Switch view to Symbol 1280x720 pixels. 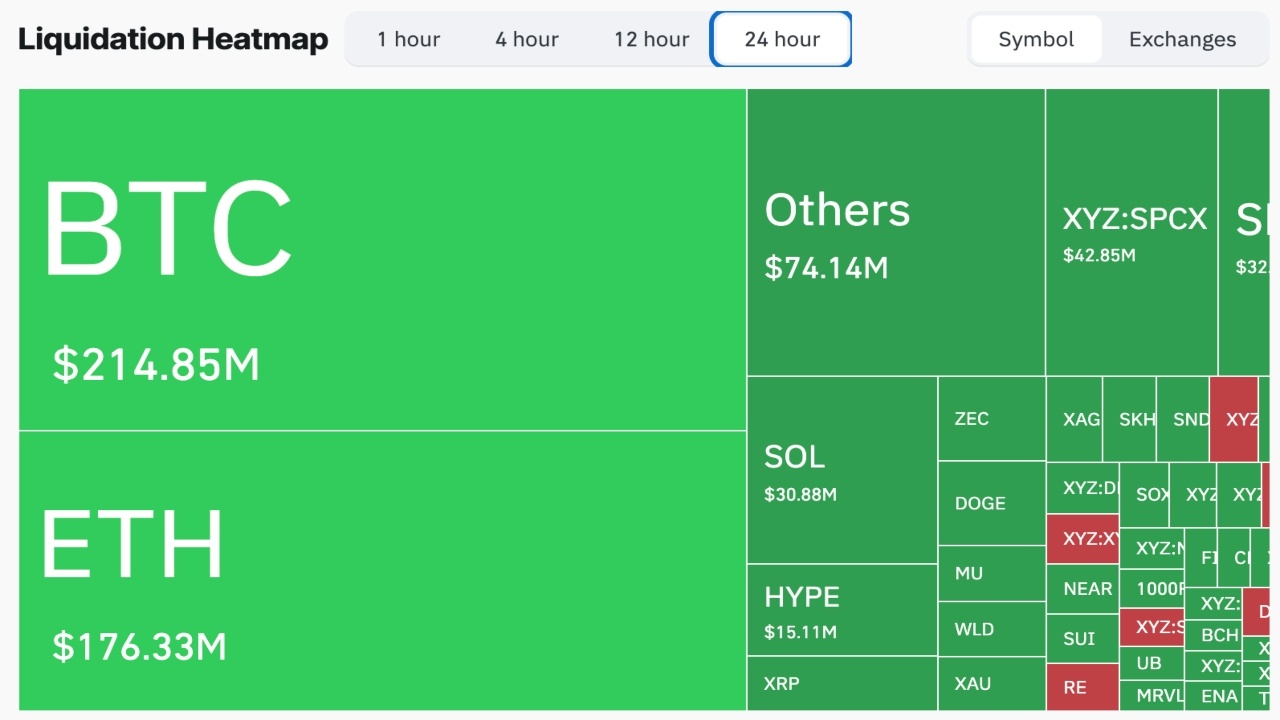click(x=1036, y=39)
